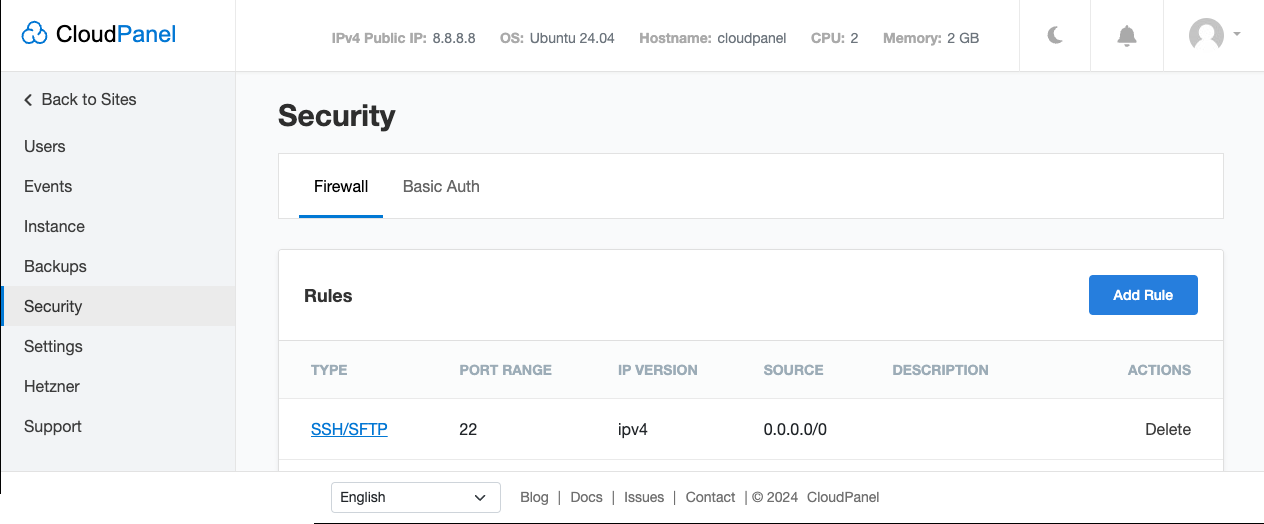Select Security in the sidebar
Screen dimensions: 1264x524
pyautogui.click(x=53, y=306)
